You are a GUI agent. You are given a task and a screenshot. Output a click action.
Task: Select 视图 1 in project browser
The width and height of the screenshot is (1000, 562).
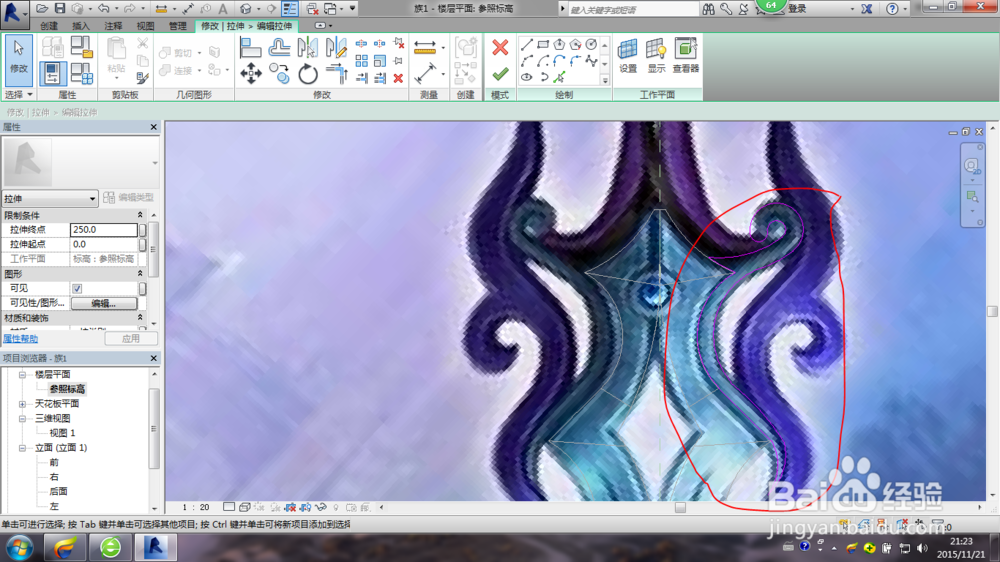[62, 433]
